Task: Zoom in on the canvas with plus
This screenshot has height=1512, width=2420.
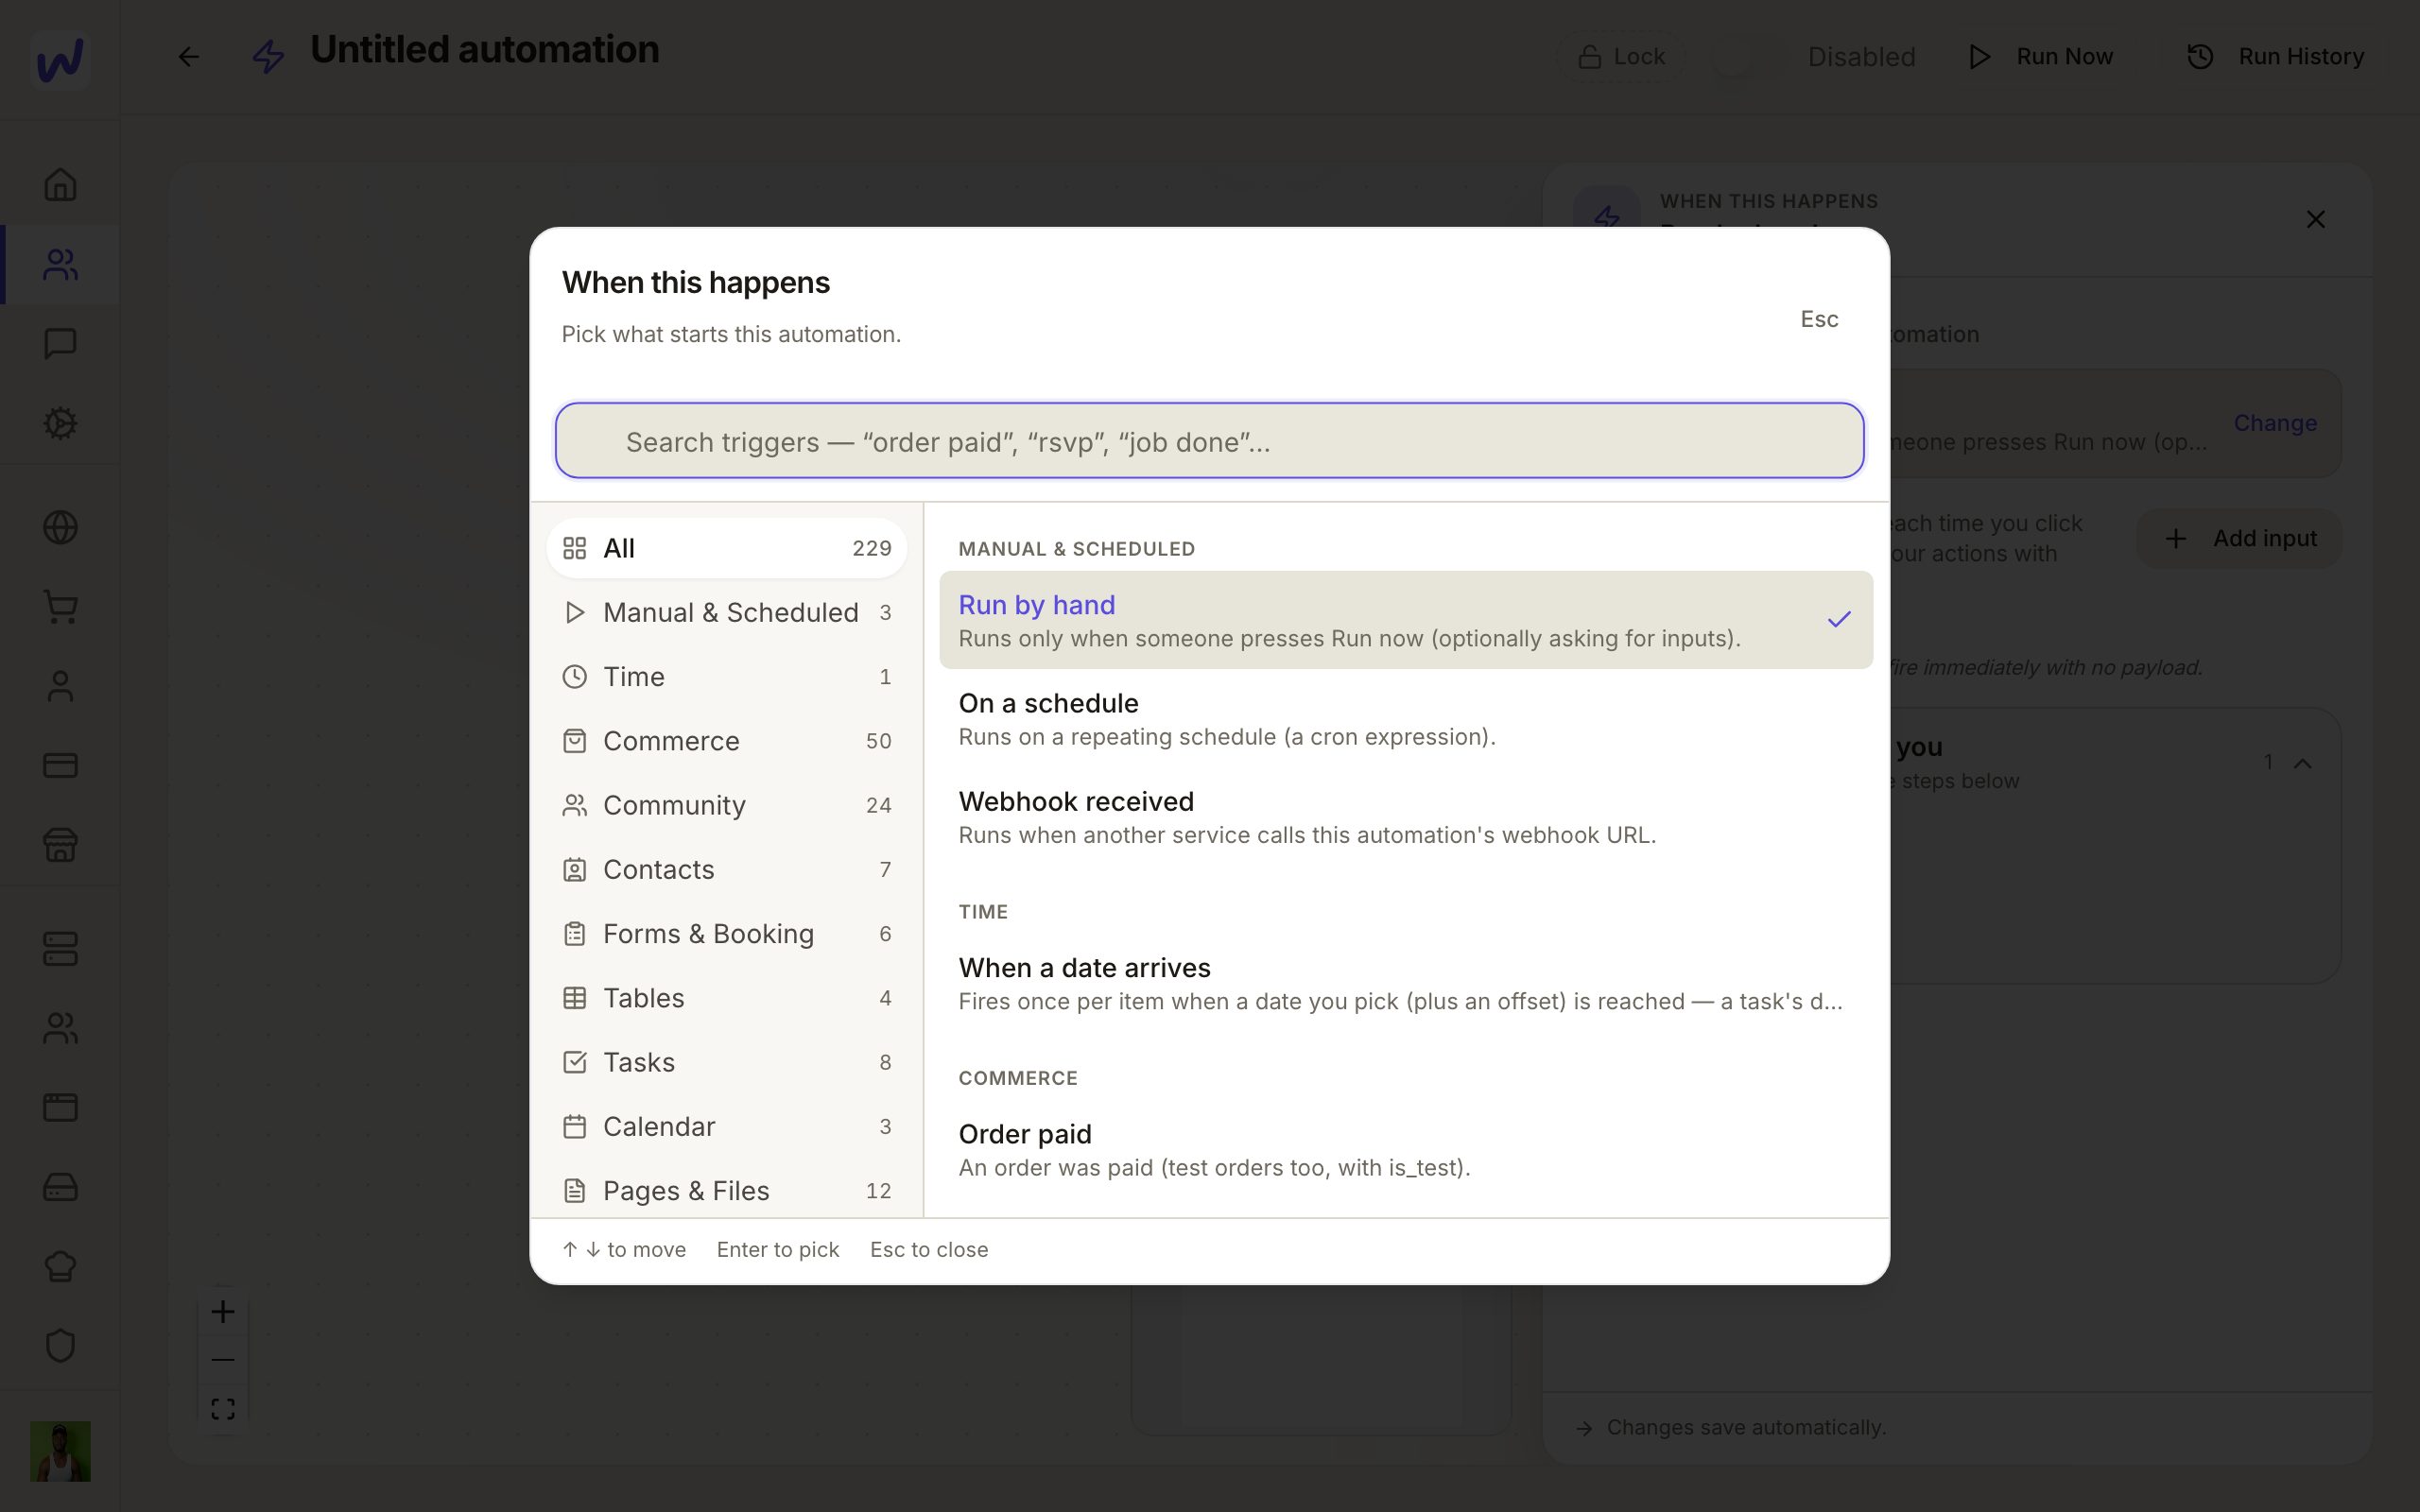Action: [223, 1311]
